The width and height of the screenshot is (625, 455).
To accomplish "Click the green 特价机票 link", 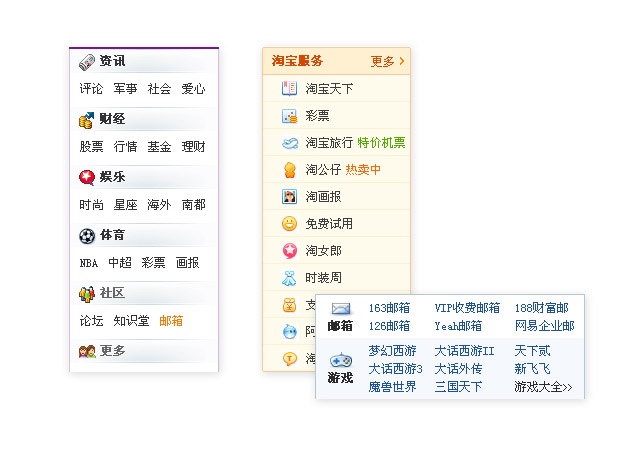I will pos(381,143).
